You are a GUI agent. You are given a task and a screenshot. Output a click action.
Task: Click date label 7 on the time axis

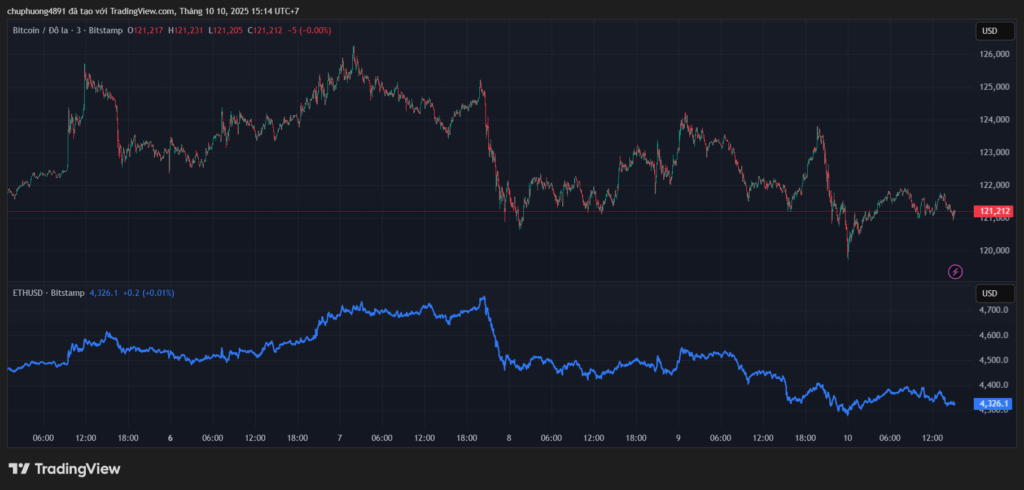[339, 437]
